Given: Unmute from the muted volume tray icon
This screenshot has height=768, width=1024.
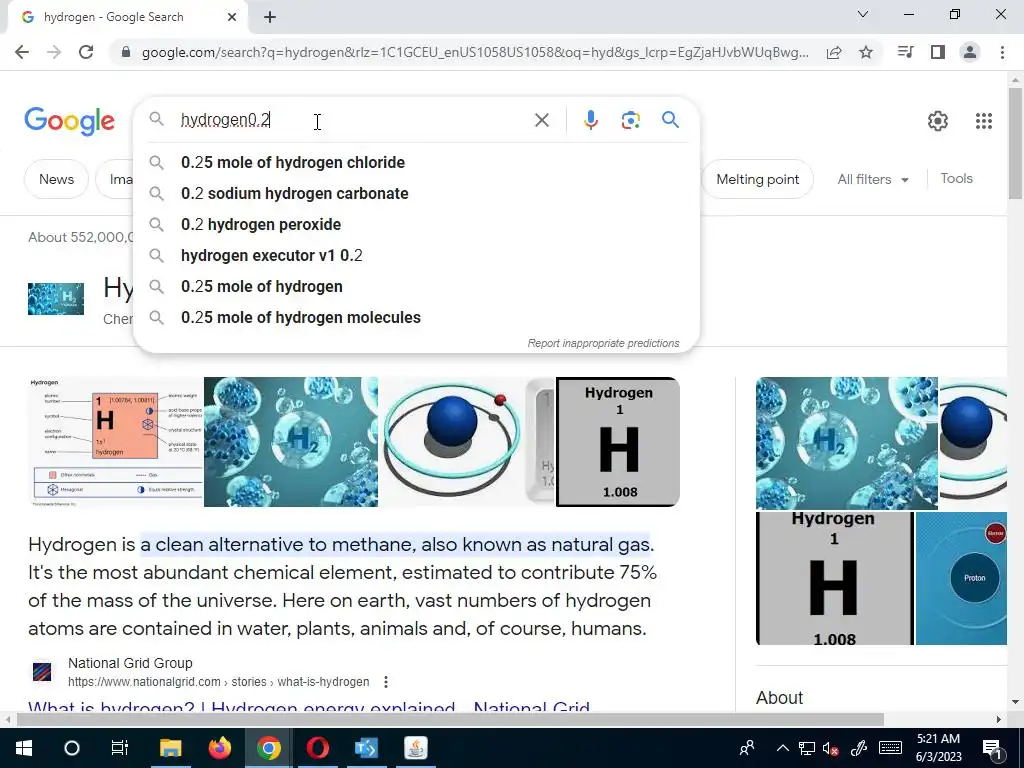Looking at the screenshot, I should pos(831,748).
